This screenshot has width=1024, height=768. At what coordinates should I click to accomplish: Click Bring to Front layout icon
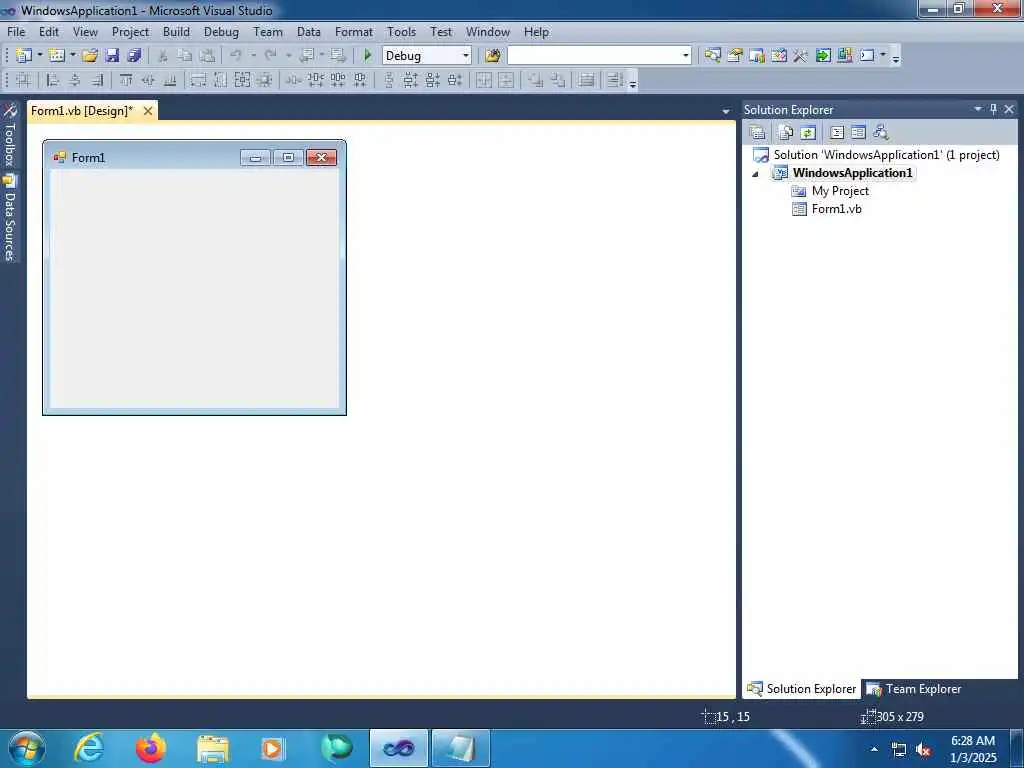point(536,80)
